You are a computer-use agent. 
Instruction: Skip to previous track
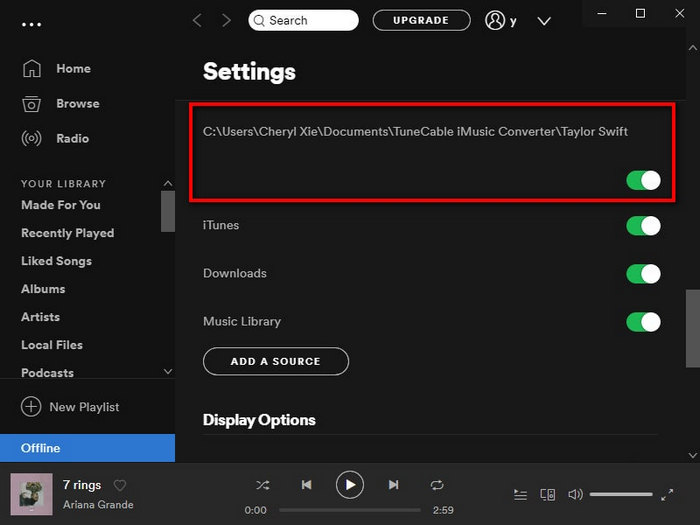[306, 485]
